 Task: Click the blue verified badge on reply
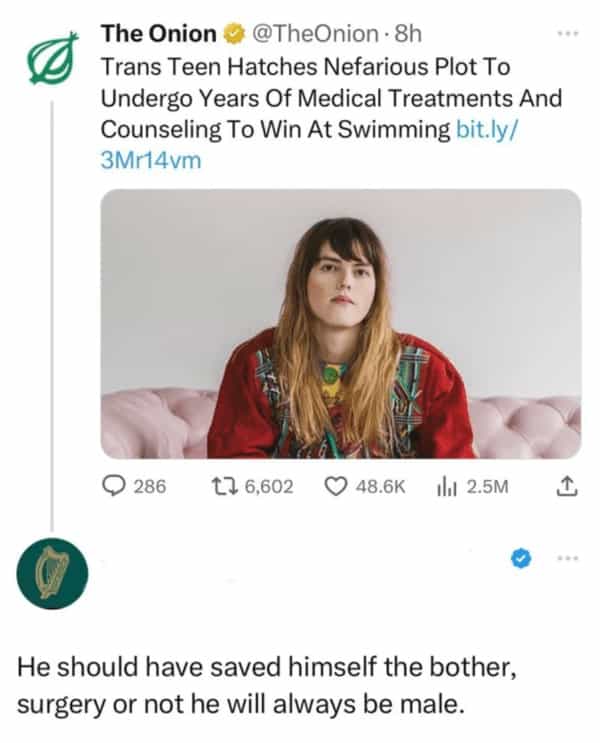[520, 560]
